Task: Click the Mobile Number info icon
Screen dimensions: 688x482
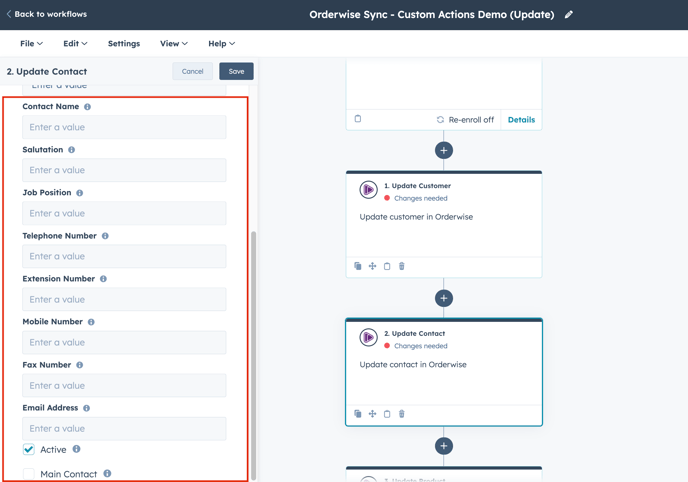Action: click(91, 322)
